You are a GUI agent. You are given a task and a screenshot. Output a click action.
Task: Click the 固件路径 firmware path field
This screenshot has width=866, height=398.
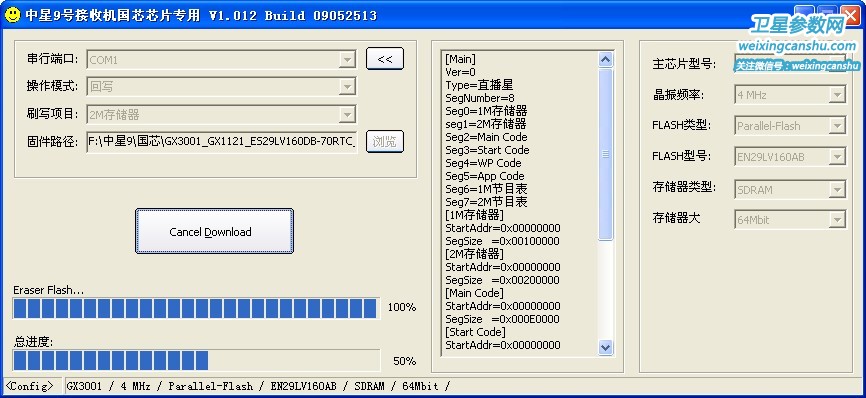pos(221,142)
